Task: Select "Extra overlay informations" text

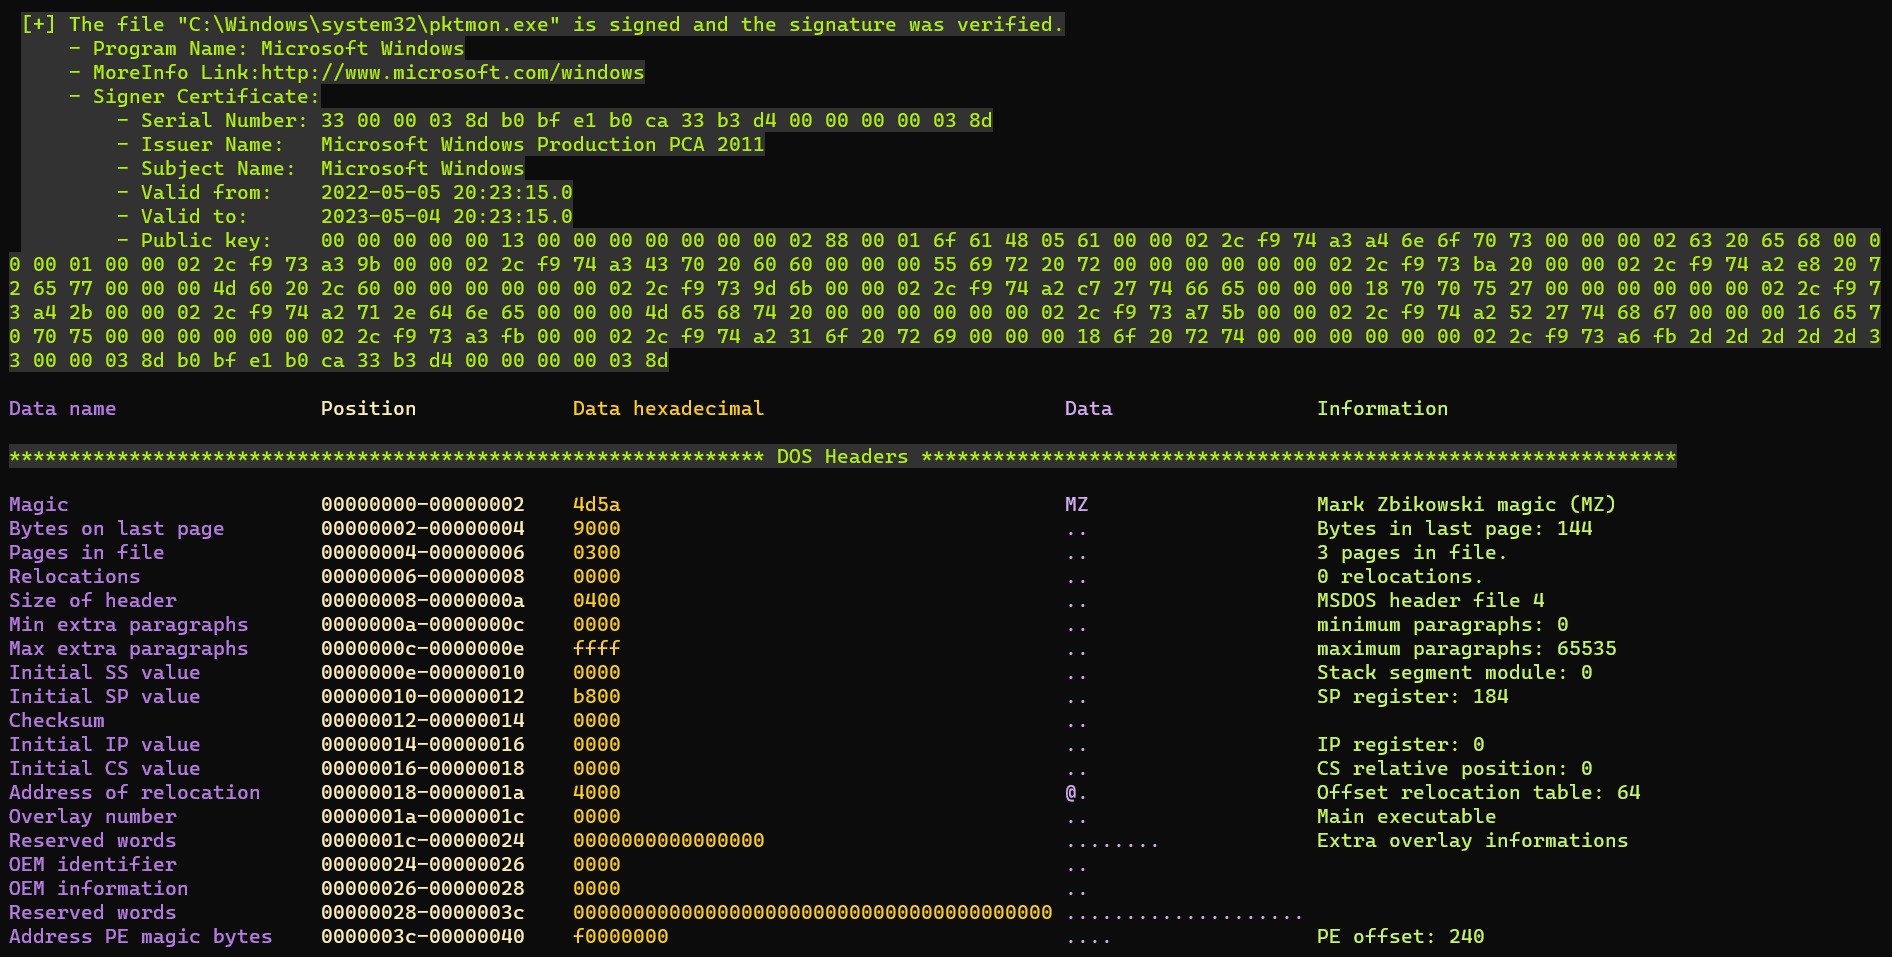Action: pos(1473,841)
